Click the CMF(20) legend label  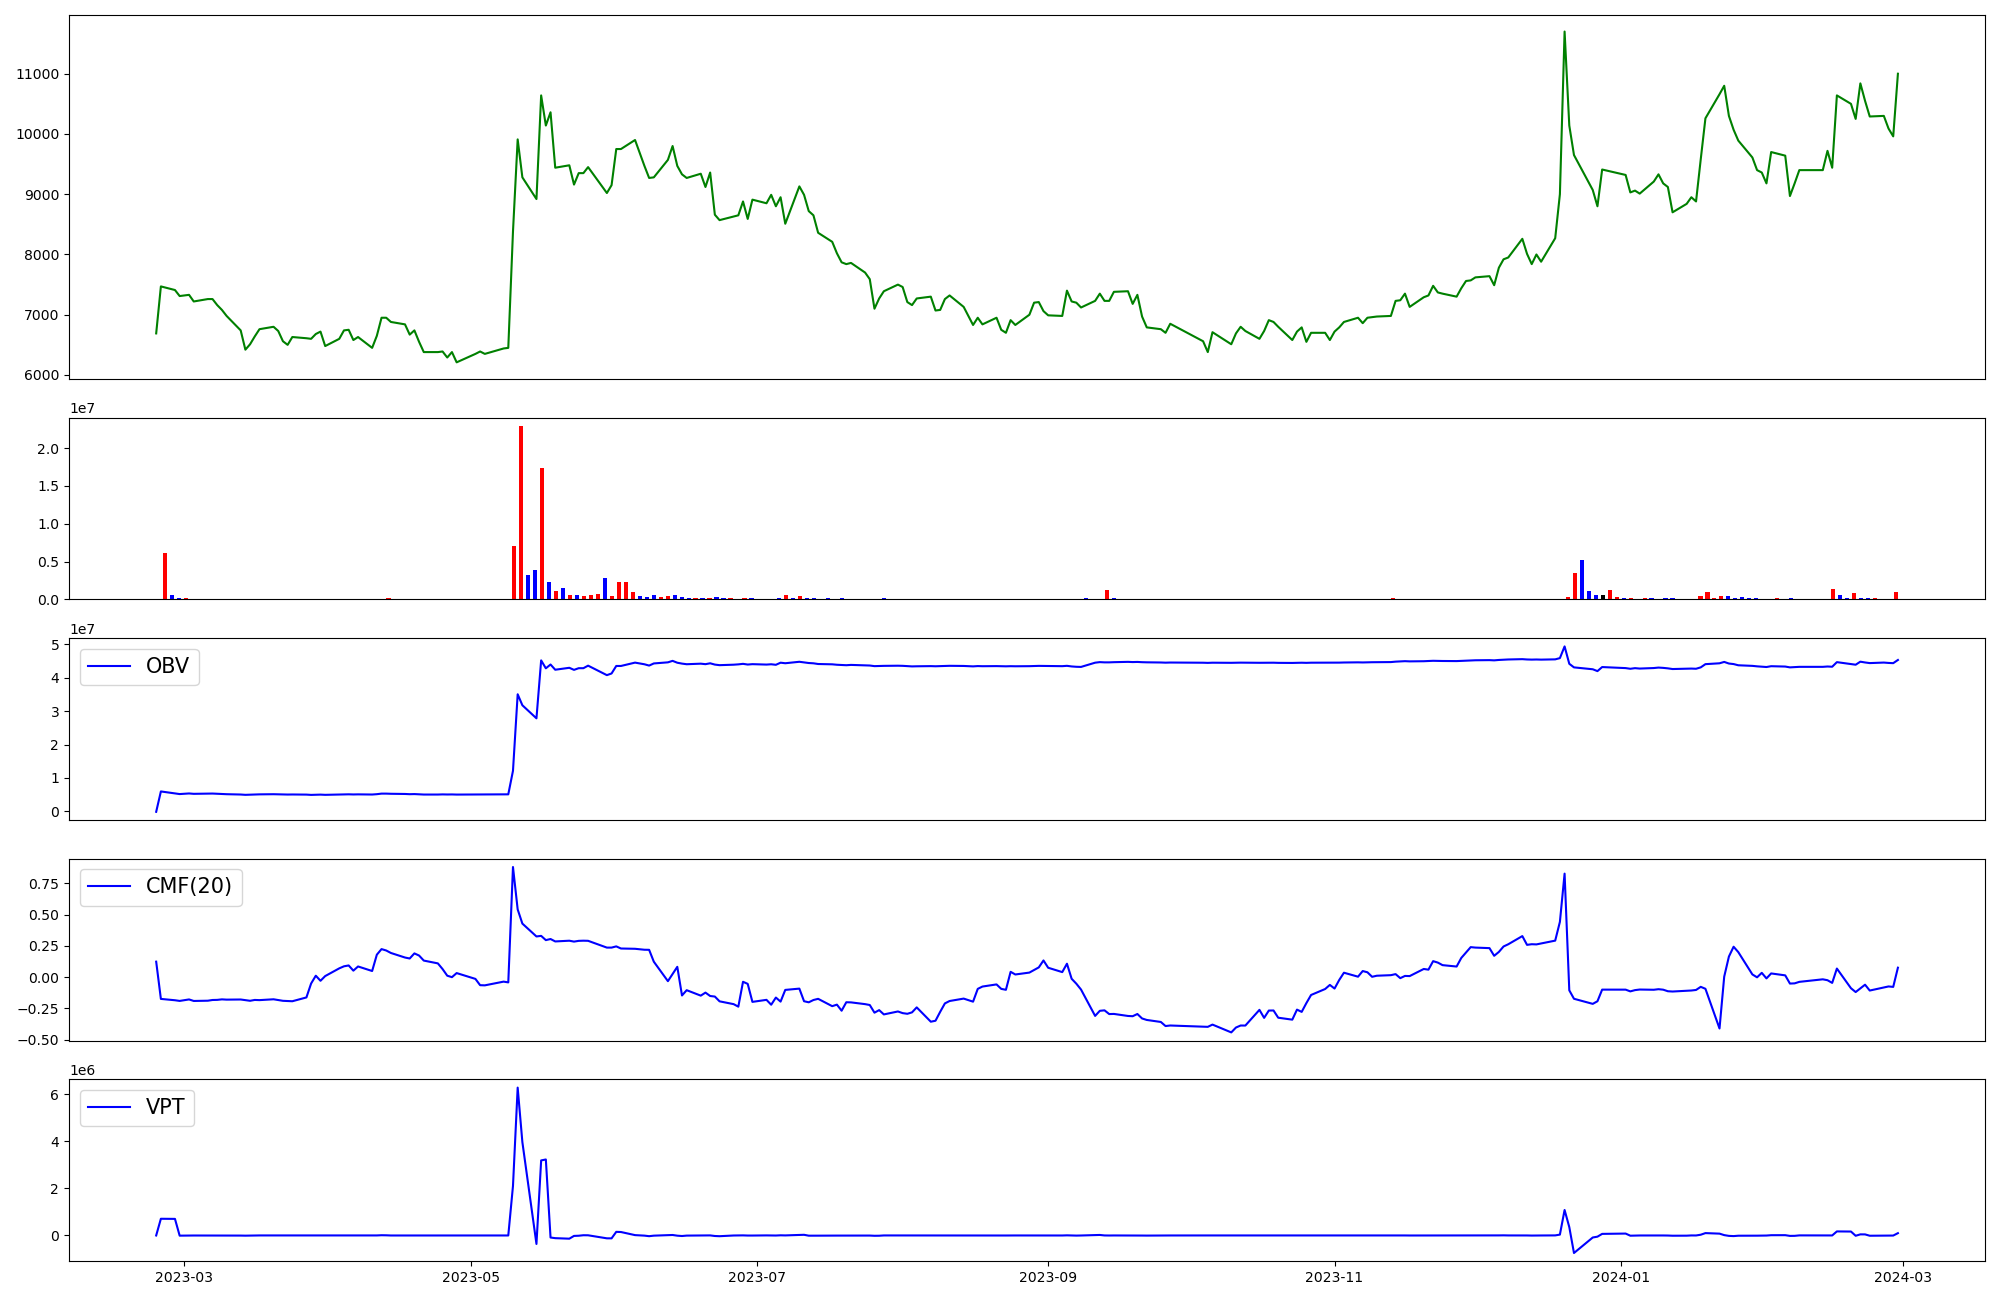pyautogui.click(x=188, y=886)
